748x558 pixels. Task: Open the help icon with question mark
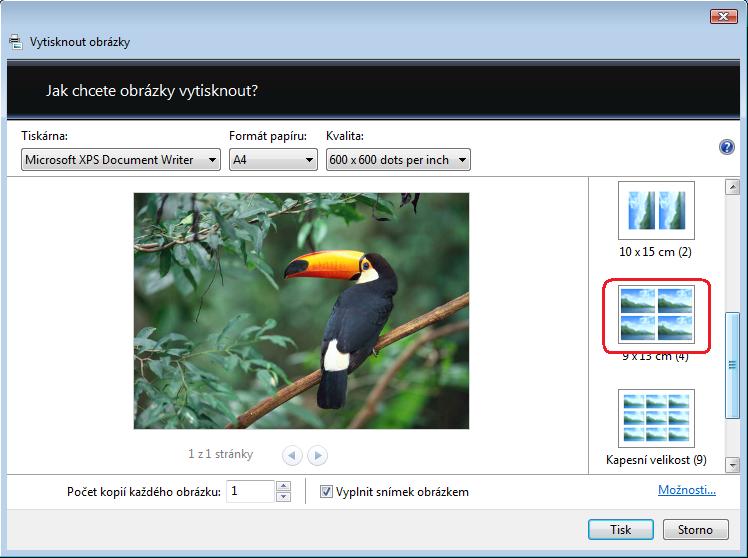[726, 147]
